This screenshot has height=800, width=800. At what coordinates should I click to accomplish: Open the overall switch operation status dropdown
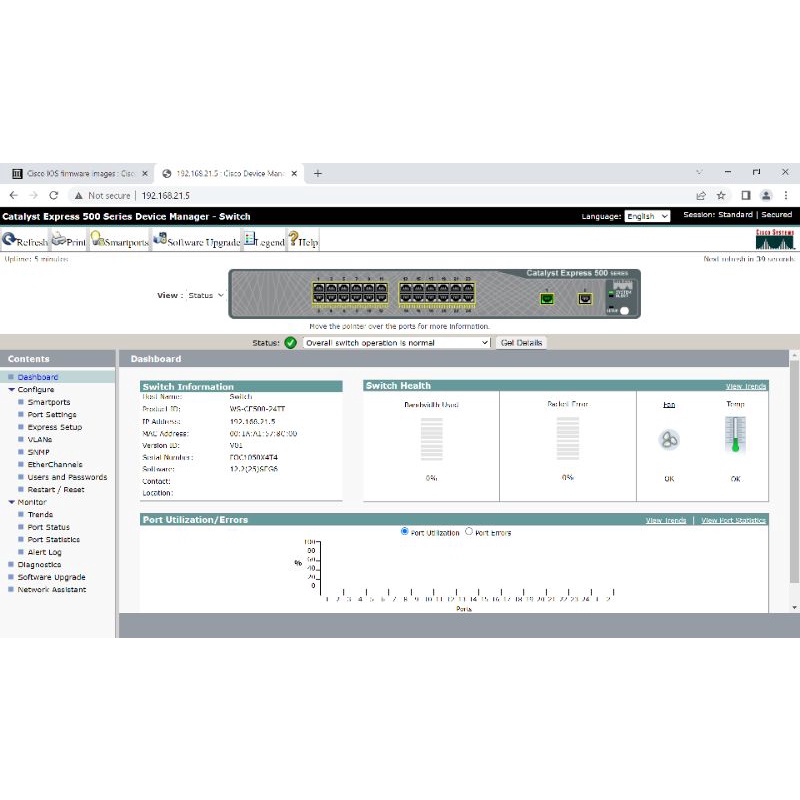tap(397, 343)
